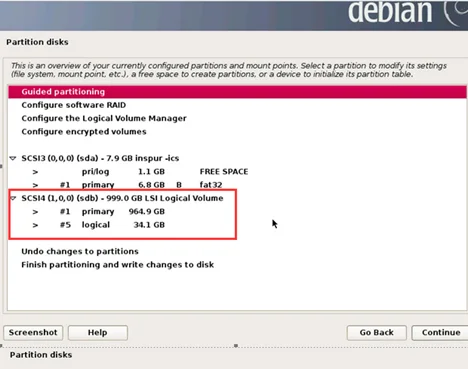The width and height of the screenshot is (468, 369).
Task: Open the Help button
Action: [98, 333]
